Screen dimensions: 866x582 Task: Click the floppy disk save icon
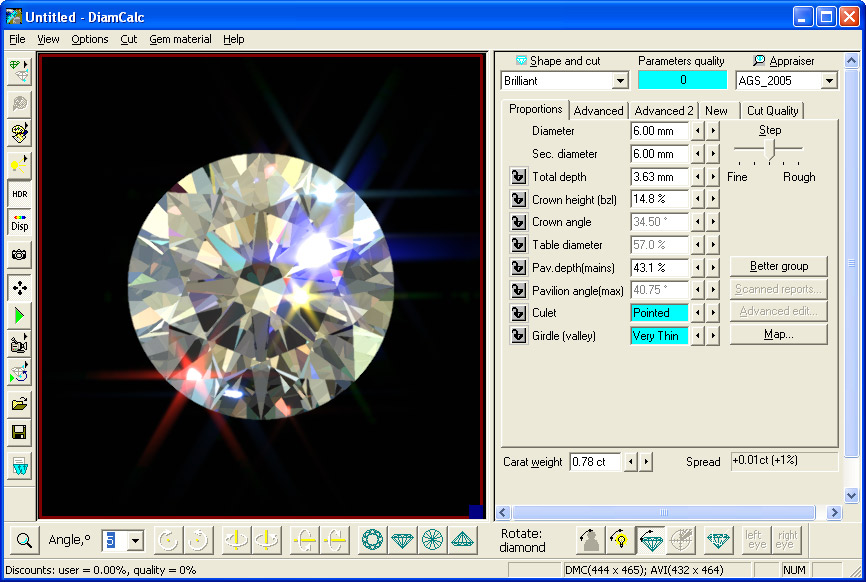pos(19,433)
